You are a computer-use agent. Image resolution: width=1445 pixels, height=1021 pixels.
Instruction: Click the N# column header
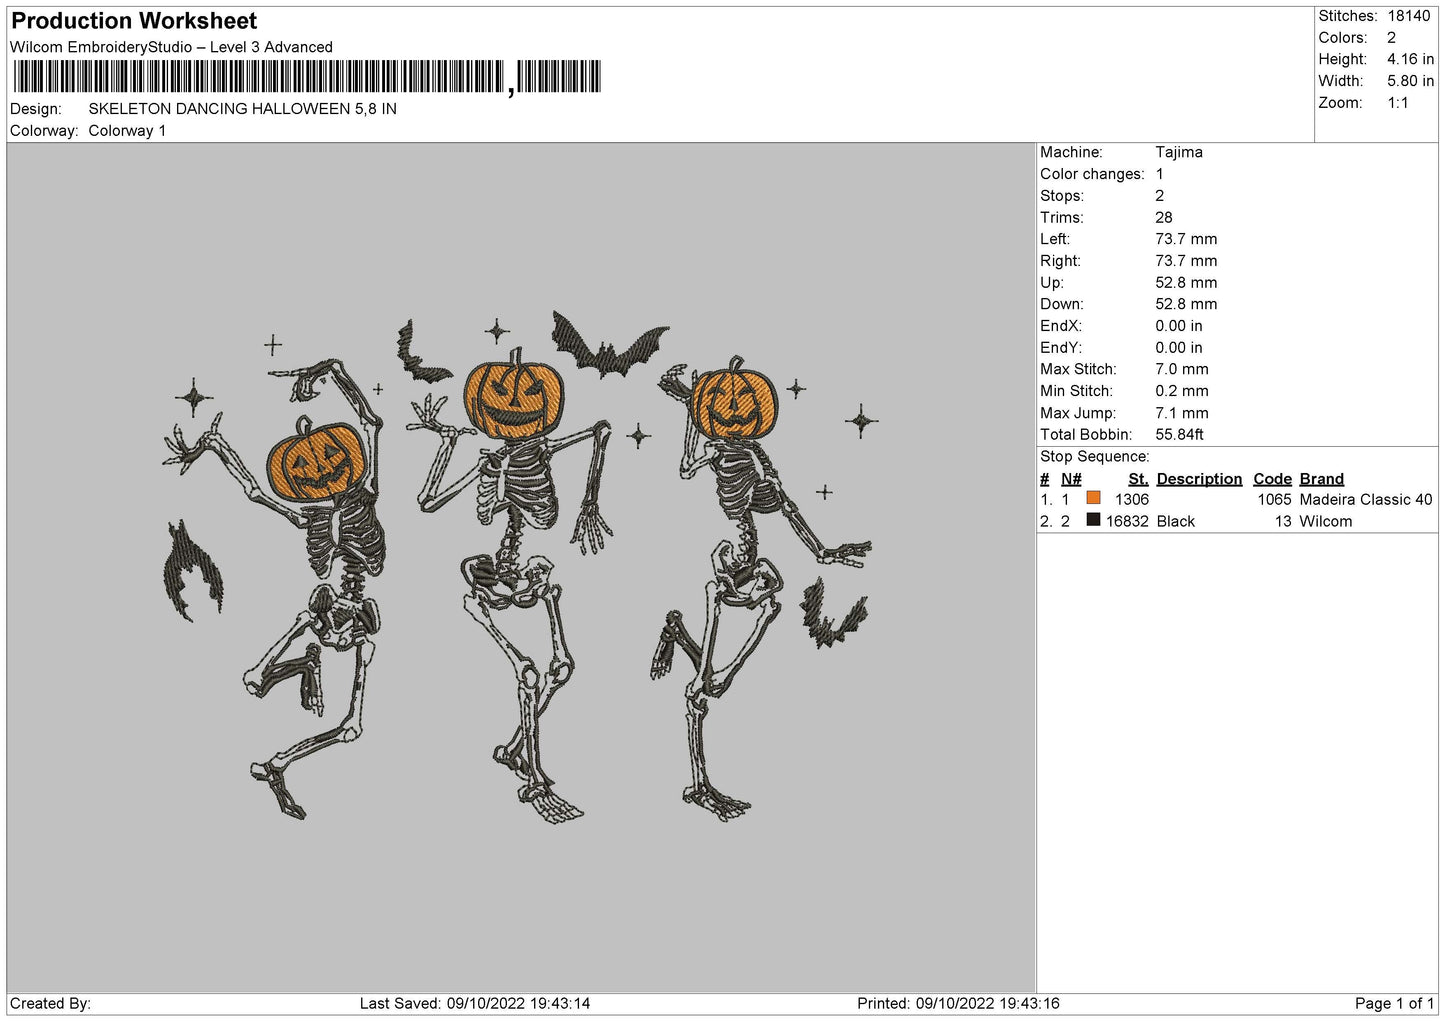(x=1071, y=479)
